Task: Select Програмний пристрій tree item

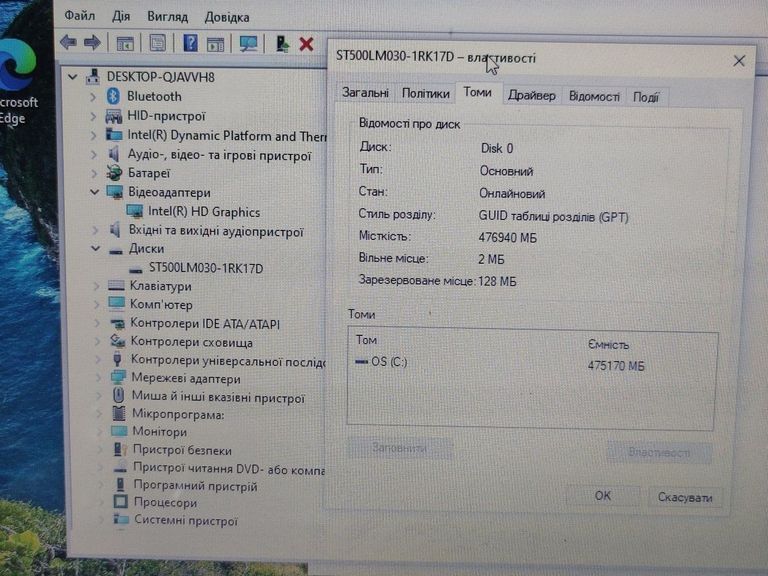Action: click(195, 486)
